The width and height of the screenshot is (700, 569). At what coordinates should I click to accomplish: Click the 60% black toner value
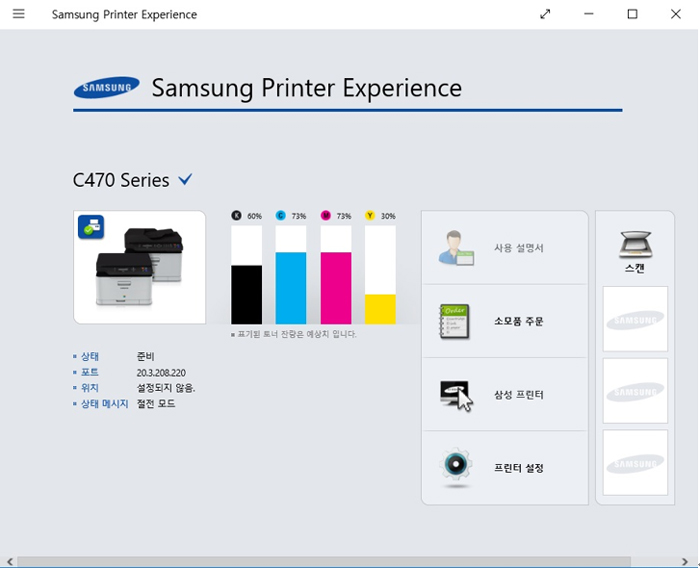click(x=254, y=216)
